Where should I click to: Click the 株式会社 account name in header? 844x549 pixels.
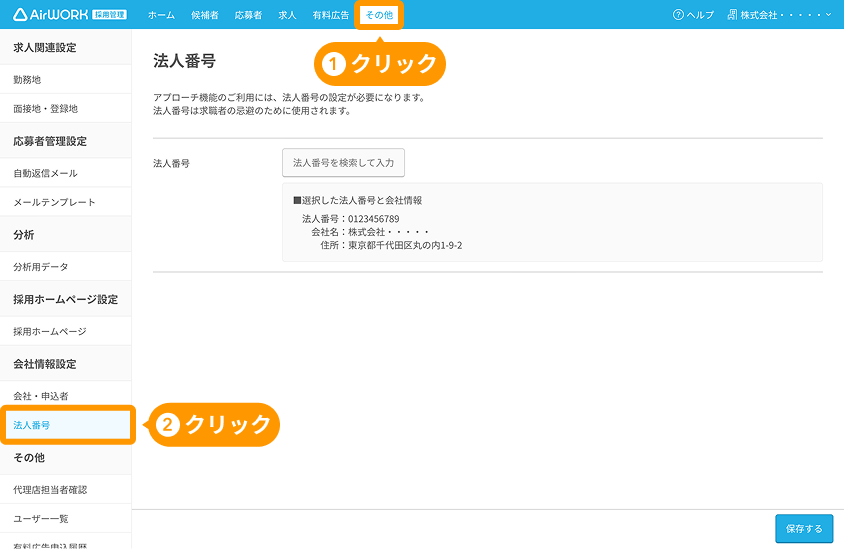click(780, 15)
